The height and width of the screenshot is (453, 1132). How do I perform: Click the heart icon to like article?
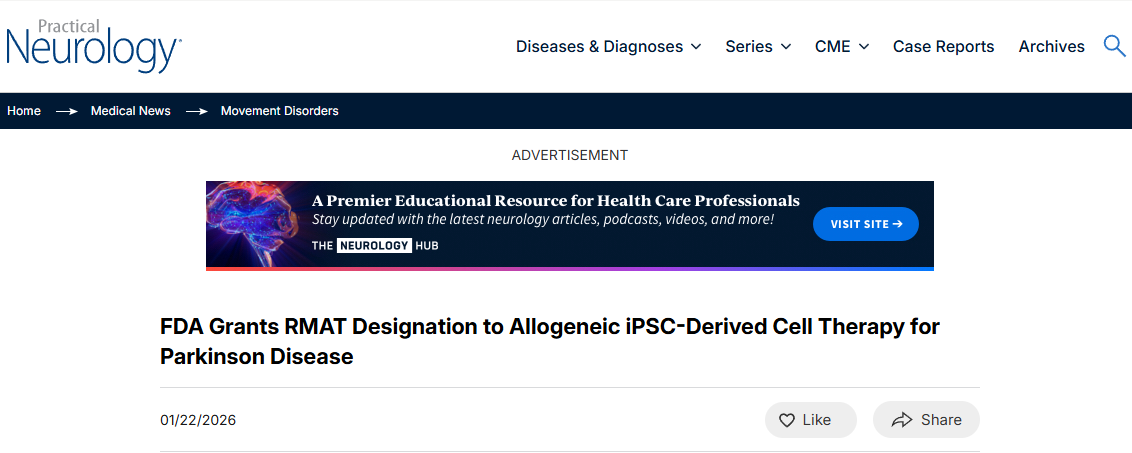[x=787, y=420]
